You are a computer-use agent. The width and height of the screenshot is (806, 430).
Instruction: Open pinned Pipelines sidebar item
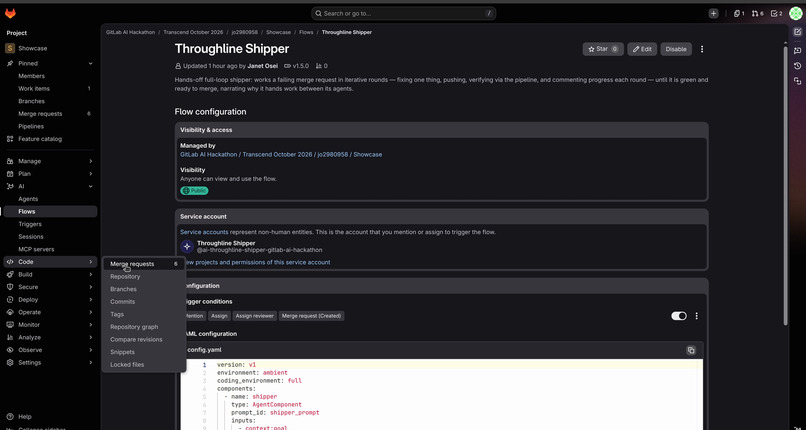click(x=50, y=126)
